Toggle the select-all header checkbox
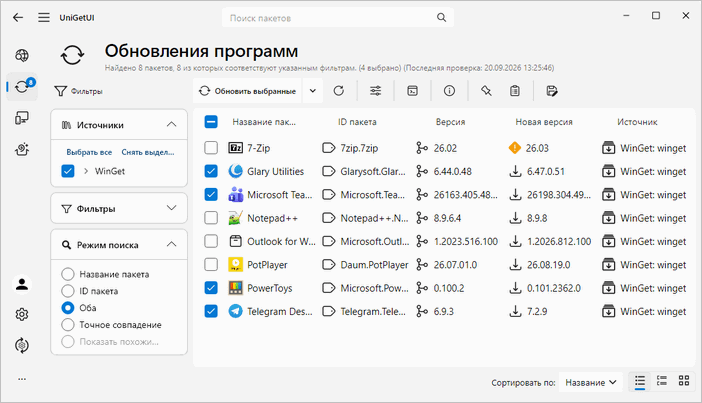This screenshot has height=403, width=702. [211, 122]
